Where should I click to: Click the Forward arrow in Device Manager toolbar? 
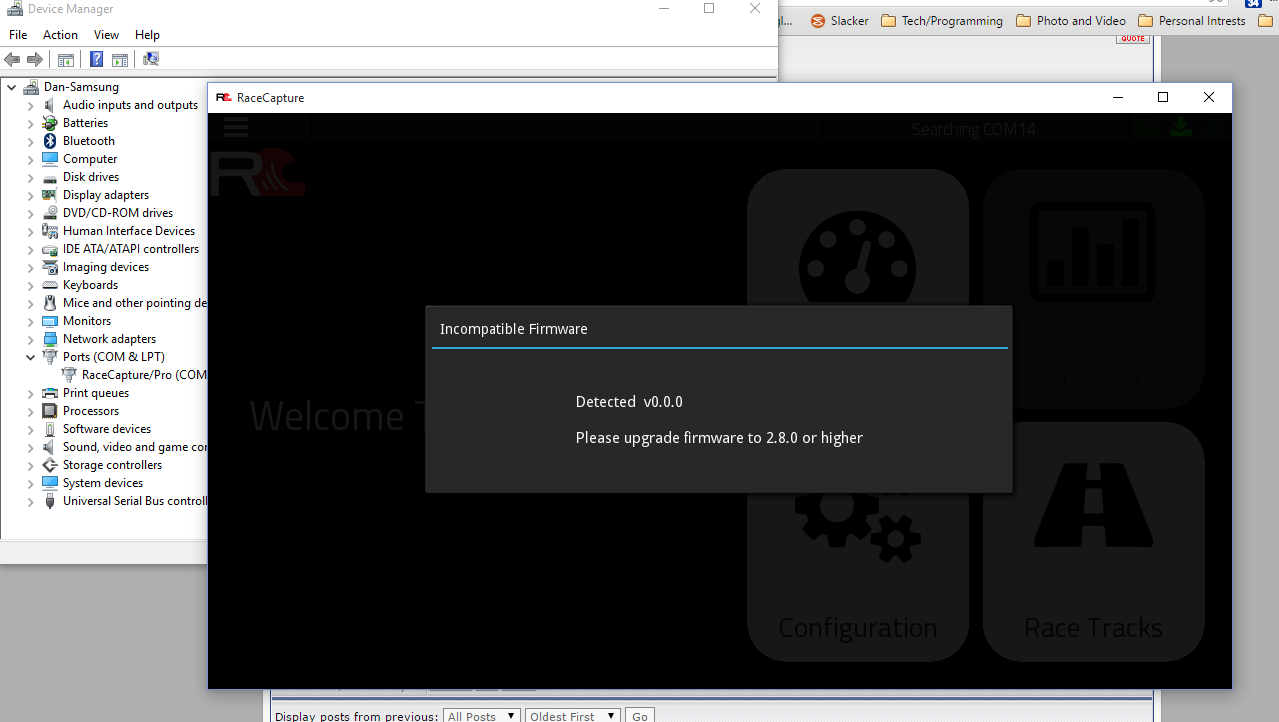tap(35, 59)
